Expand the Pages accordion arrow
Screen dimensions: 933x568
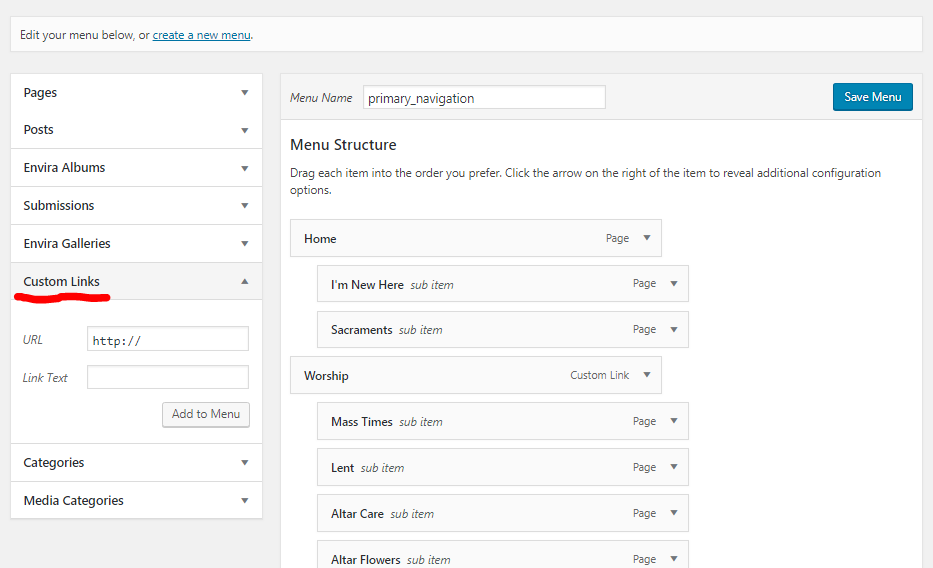tap(244, 93)
